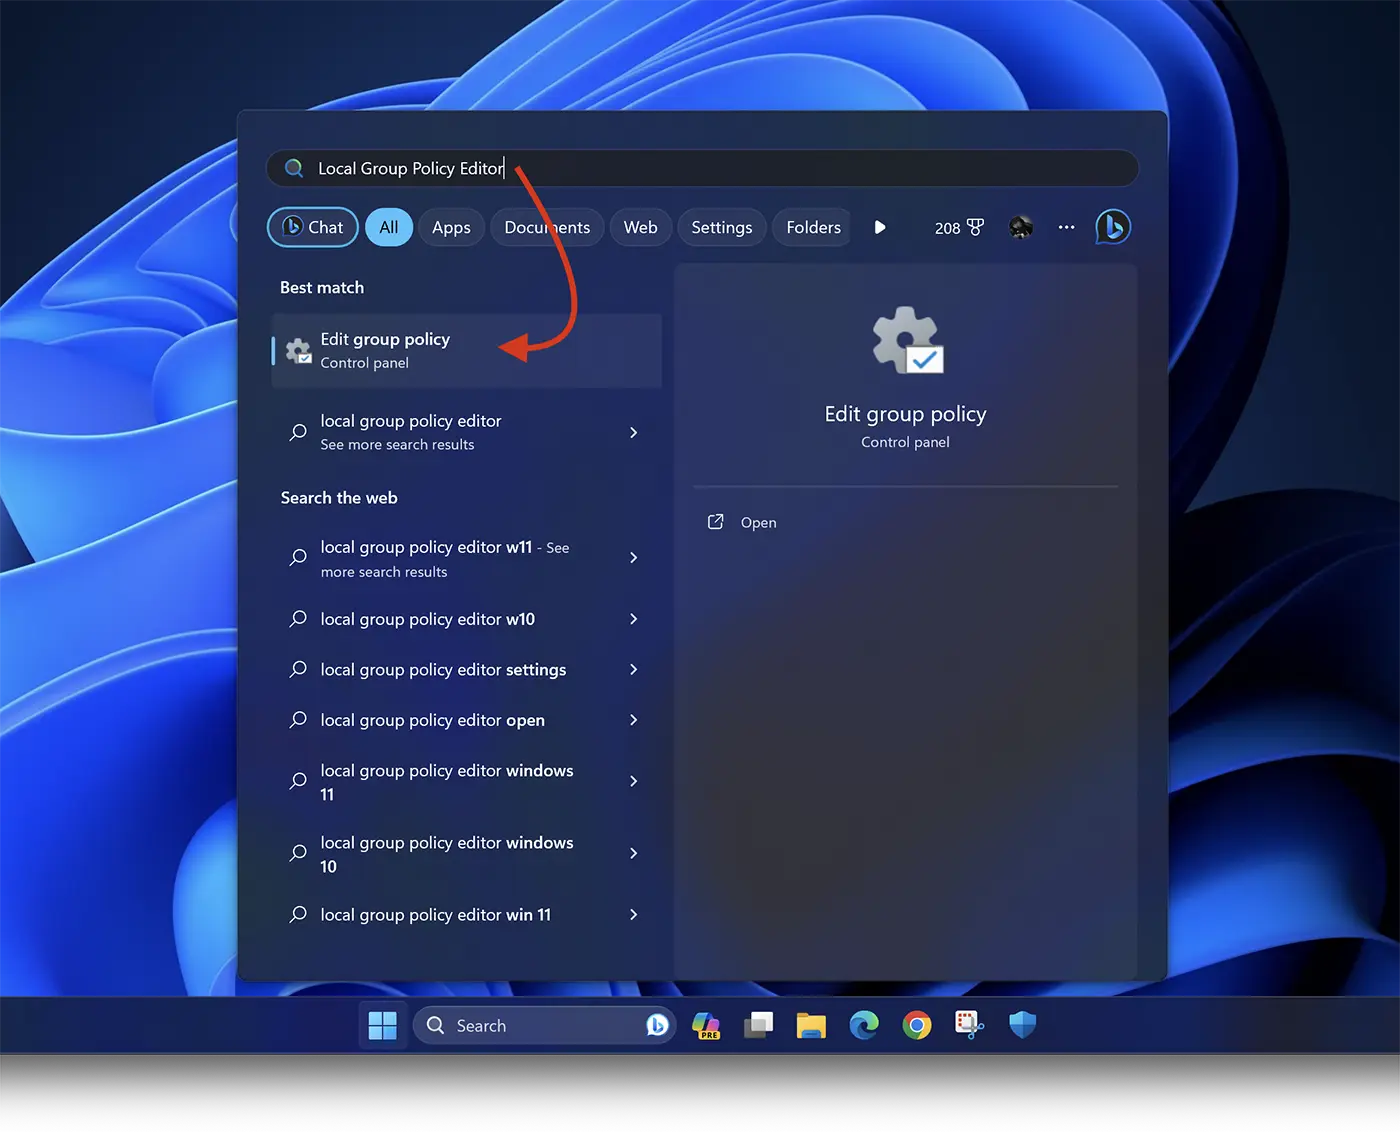Click the Edit group policy gear icon in results
This screenshot has height=1132, width=1400.
coord(298,351)
